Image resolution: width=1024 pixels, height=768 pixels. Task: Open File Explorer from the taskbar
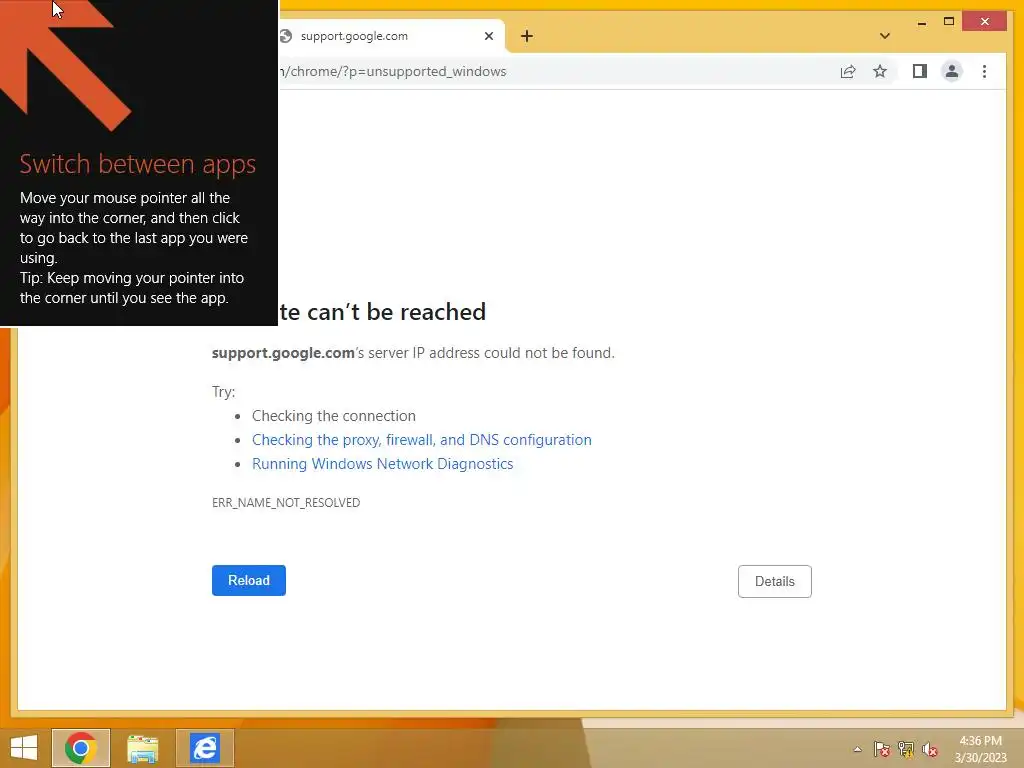tap(143, 748)
